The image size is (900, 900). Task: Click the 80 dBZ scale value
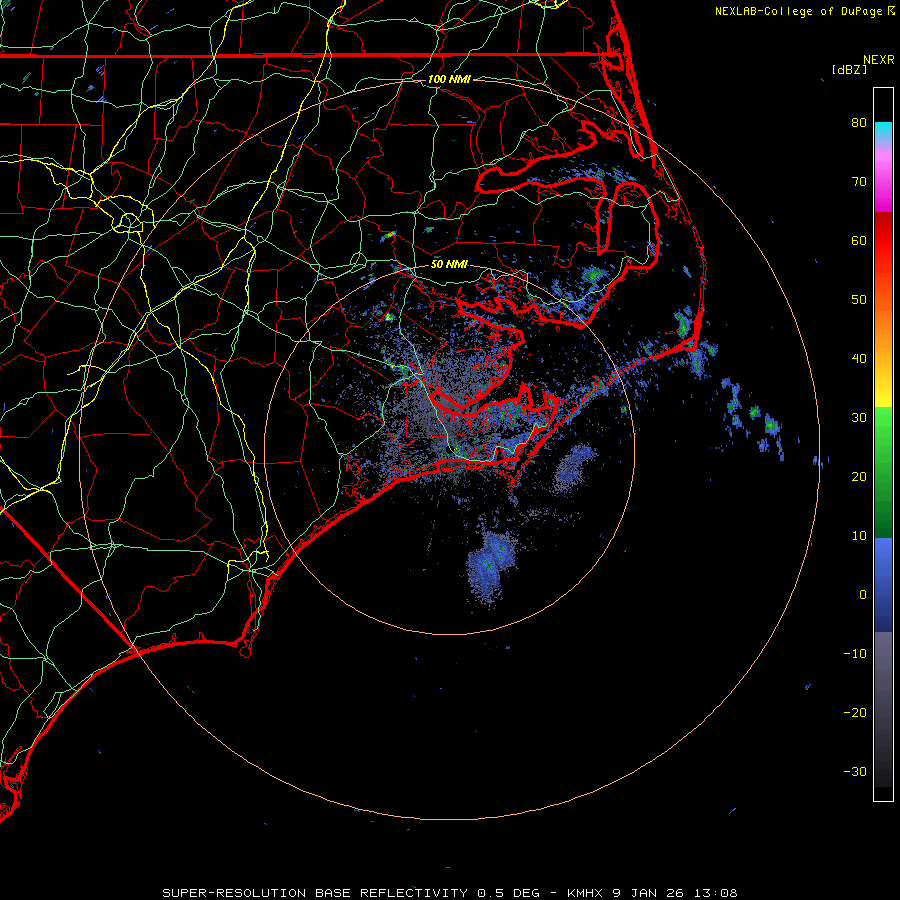(859, 122)
